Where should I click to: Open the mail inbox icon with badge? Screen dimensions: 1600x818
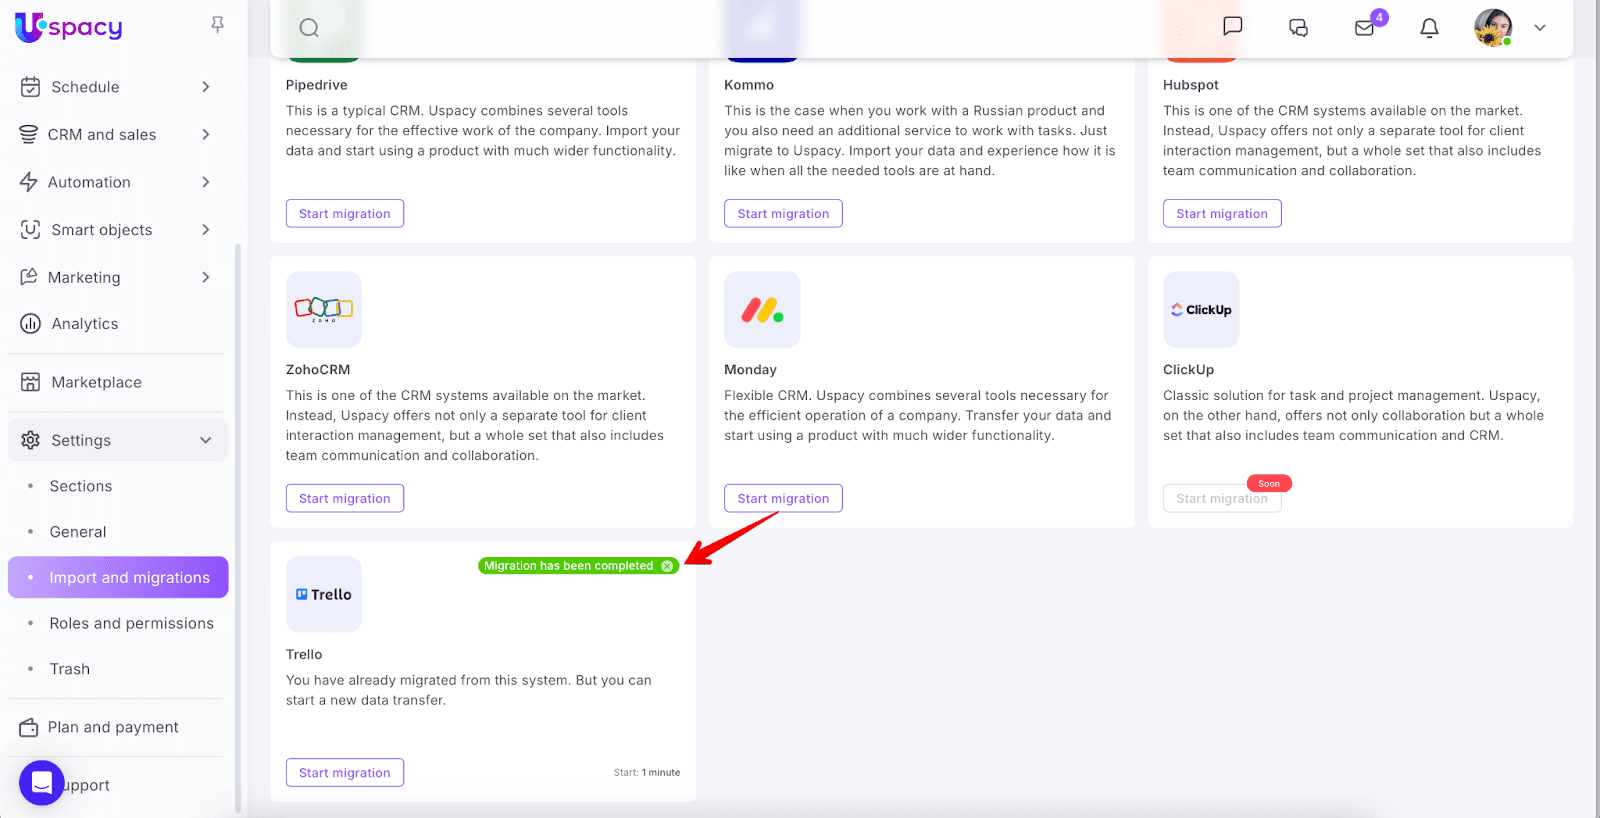pyautogui.click(x=1365, y=28)
